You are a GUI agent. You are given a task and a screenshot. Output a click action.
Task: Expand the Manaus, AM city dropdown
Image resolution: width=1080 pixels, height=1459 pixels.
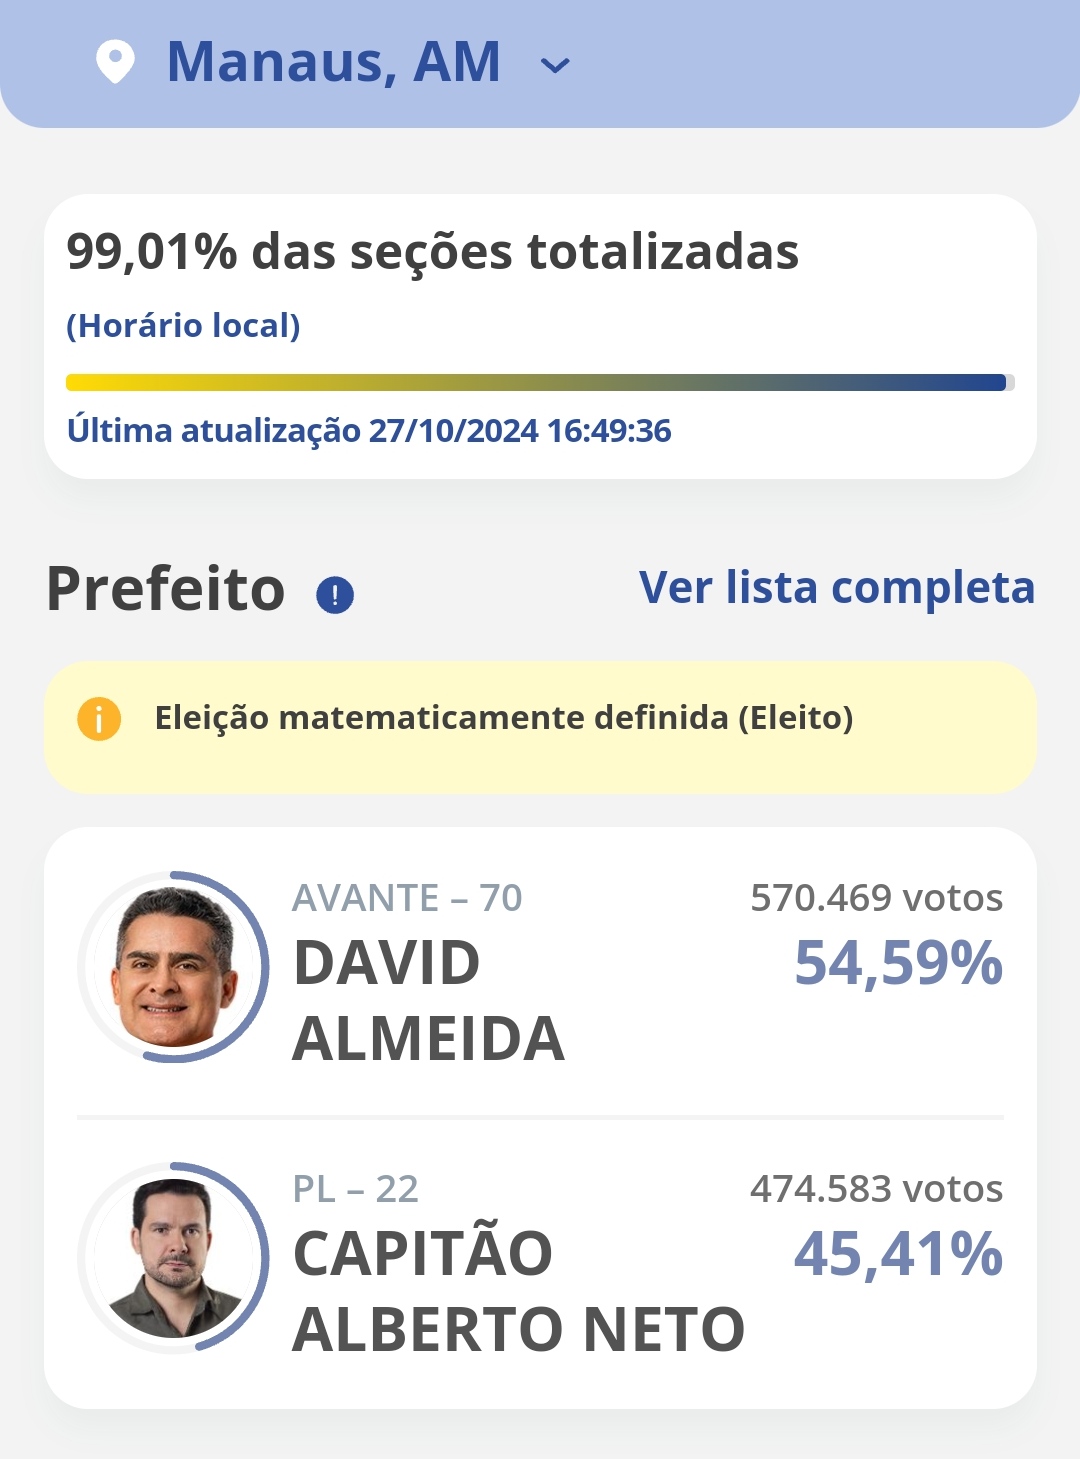point(555,66)
